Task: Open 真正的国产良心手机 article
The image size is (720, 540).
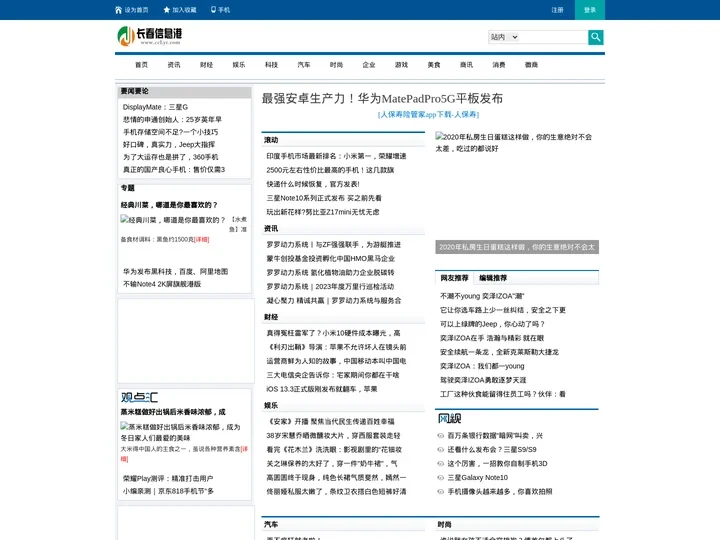Action: click(174, 169)
